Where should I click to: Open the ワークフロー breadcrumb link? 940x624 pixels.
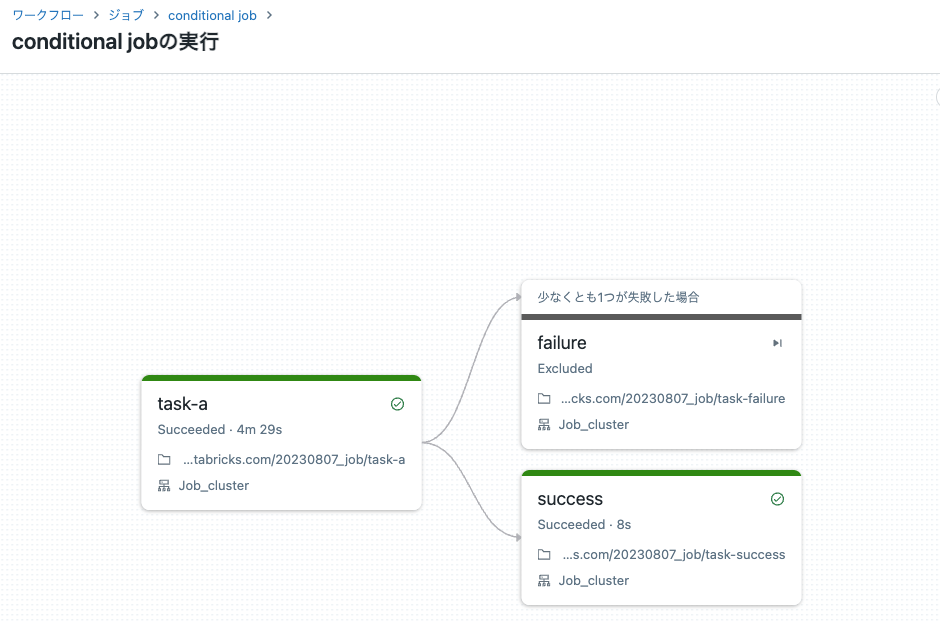pos(48,16)
